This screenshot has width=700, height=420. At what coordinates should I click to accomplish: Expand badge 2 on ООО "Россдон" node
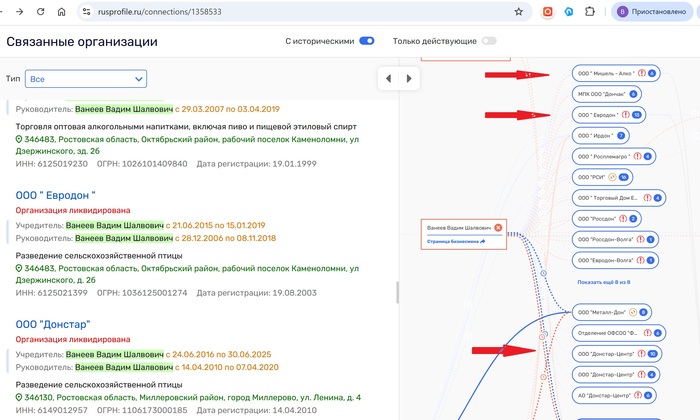point(633,219)
